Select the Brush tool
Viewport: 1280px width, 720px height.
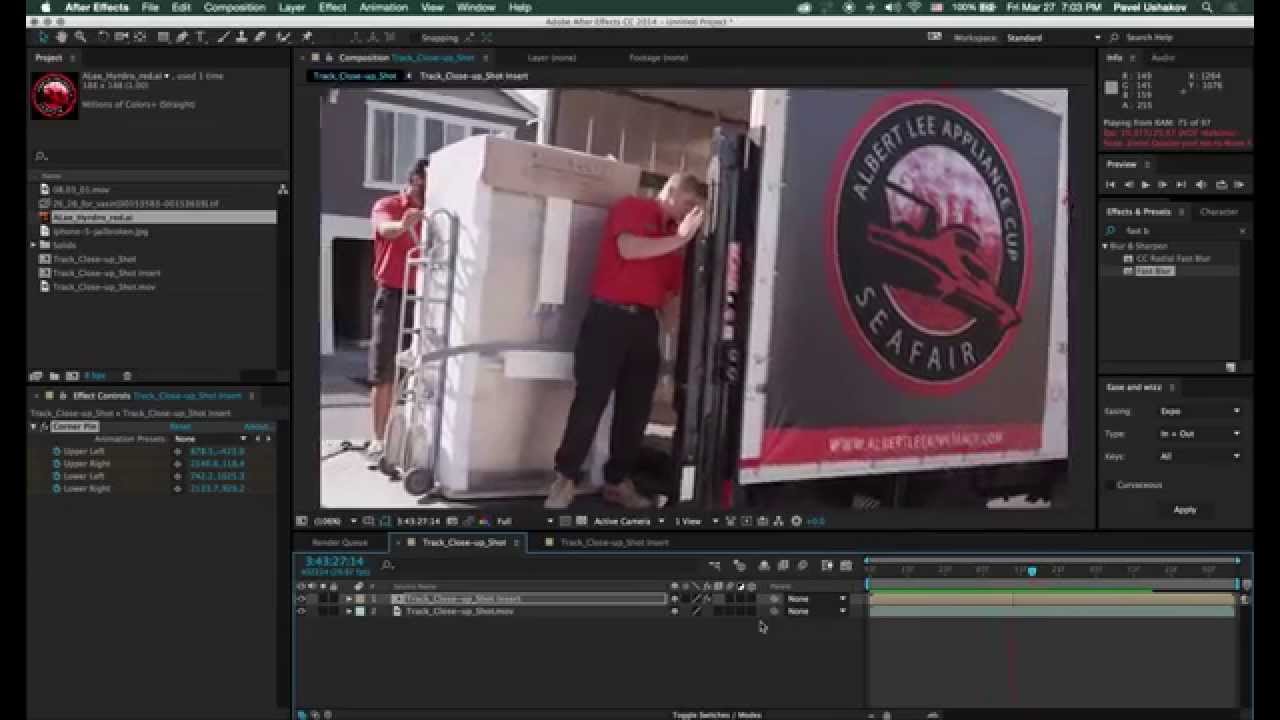223,37
